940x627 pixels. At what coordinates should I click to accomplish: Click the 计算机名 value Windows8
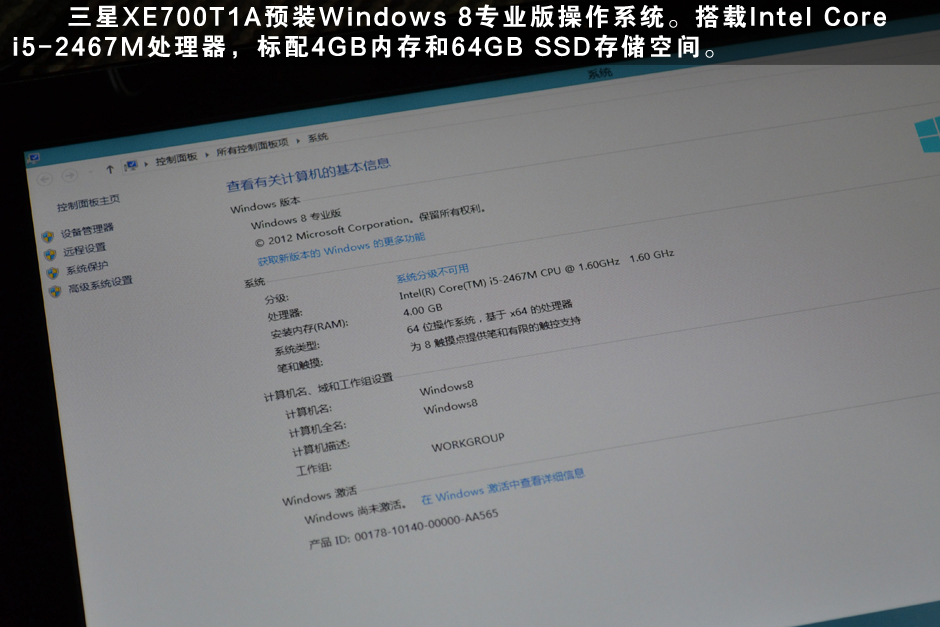[446, 388]
